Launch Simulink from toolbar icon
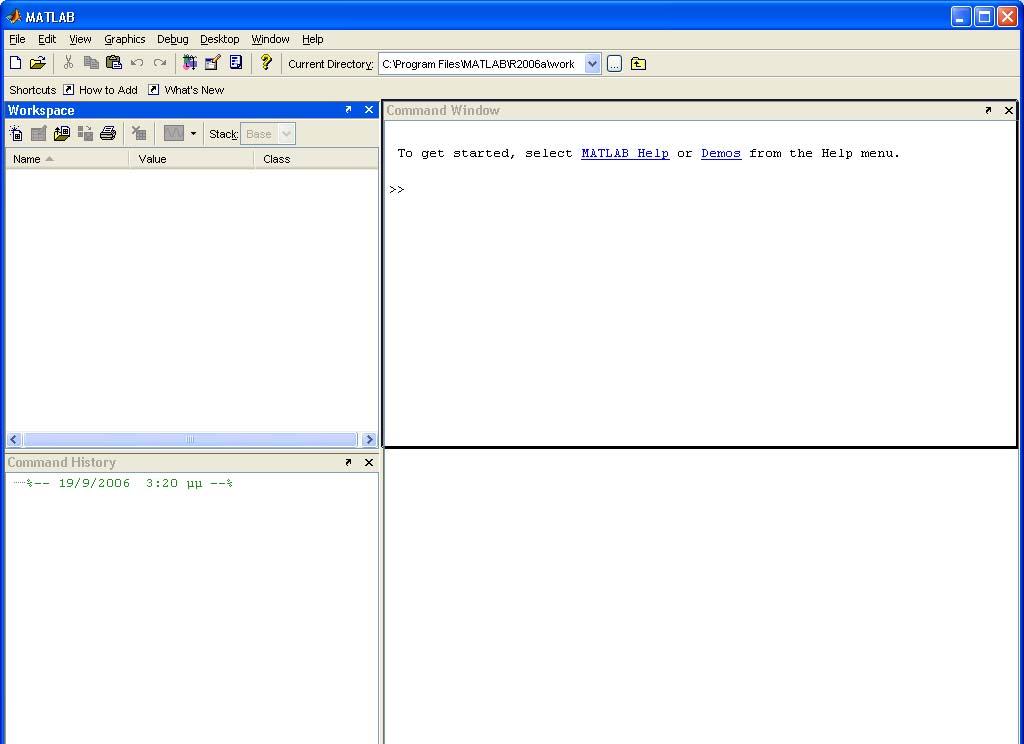1024x744 pixels. point(189,63)
